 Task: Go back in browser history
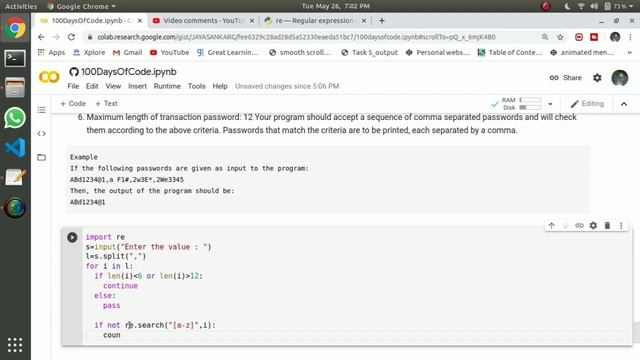coord(41,37)
